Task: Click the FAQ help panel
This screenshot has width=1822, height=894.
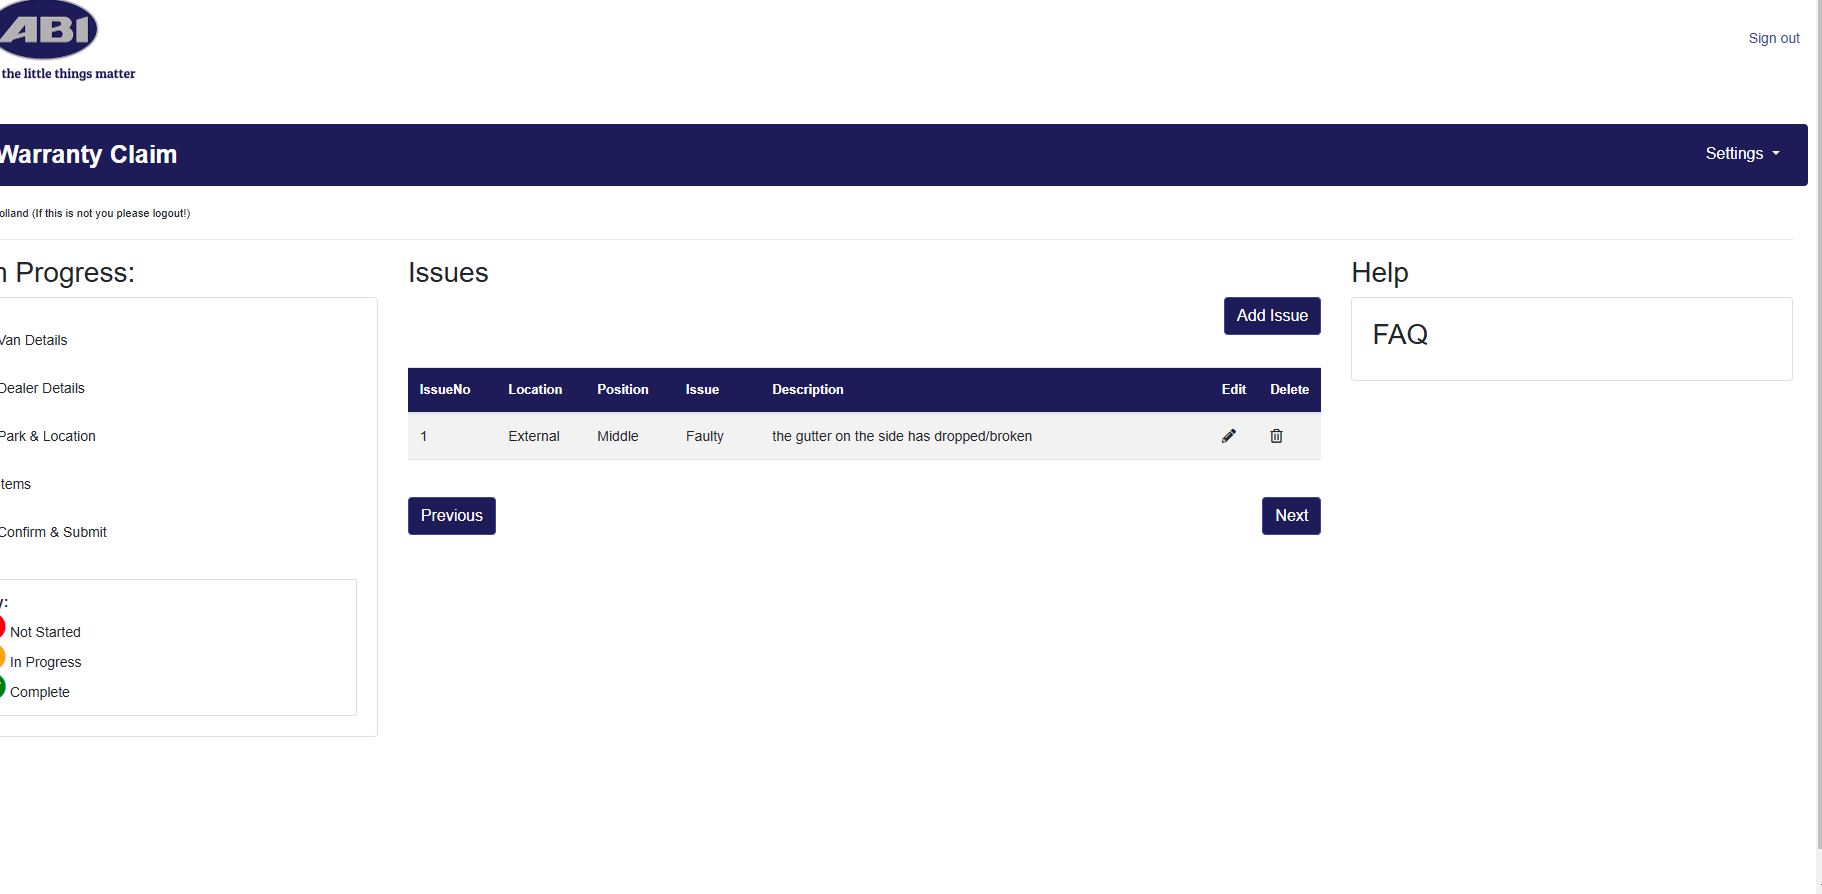Action: click(1571, 338)
